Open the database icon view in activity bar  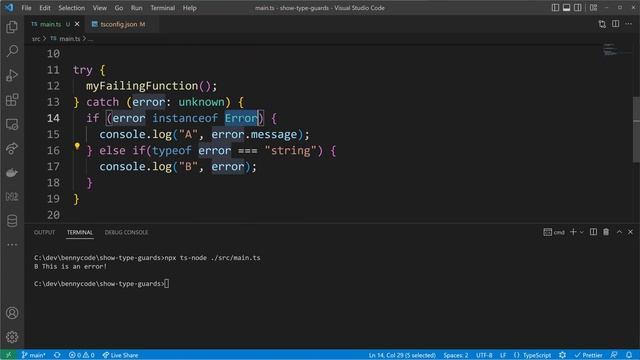12,221
